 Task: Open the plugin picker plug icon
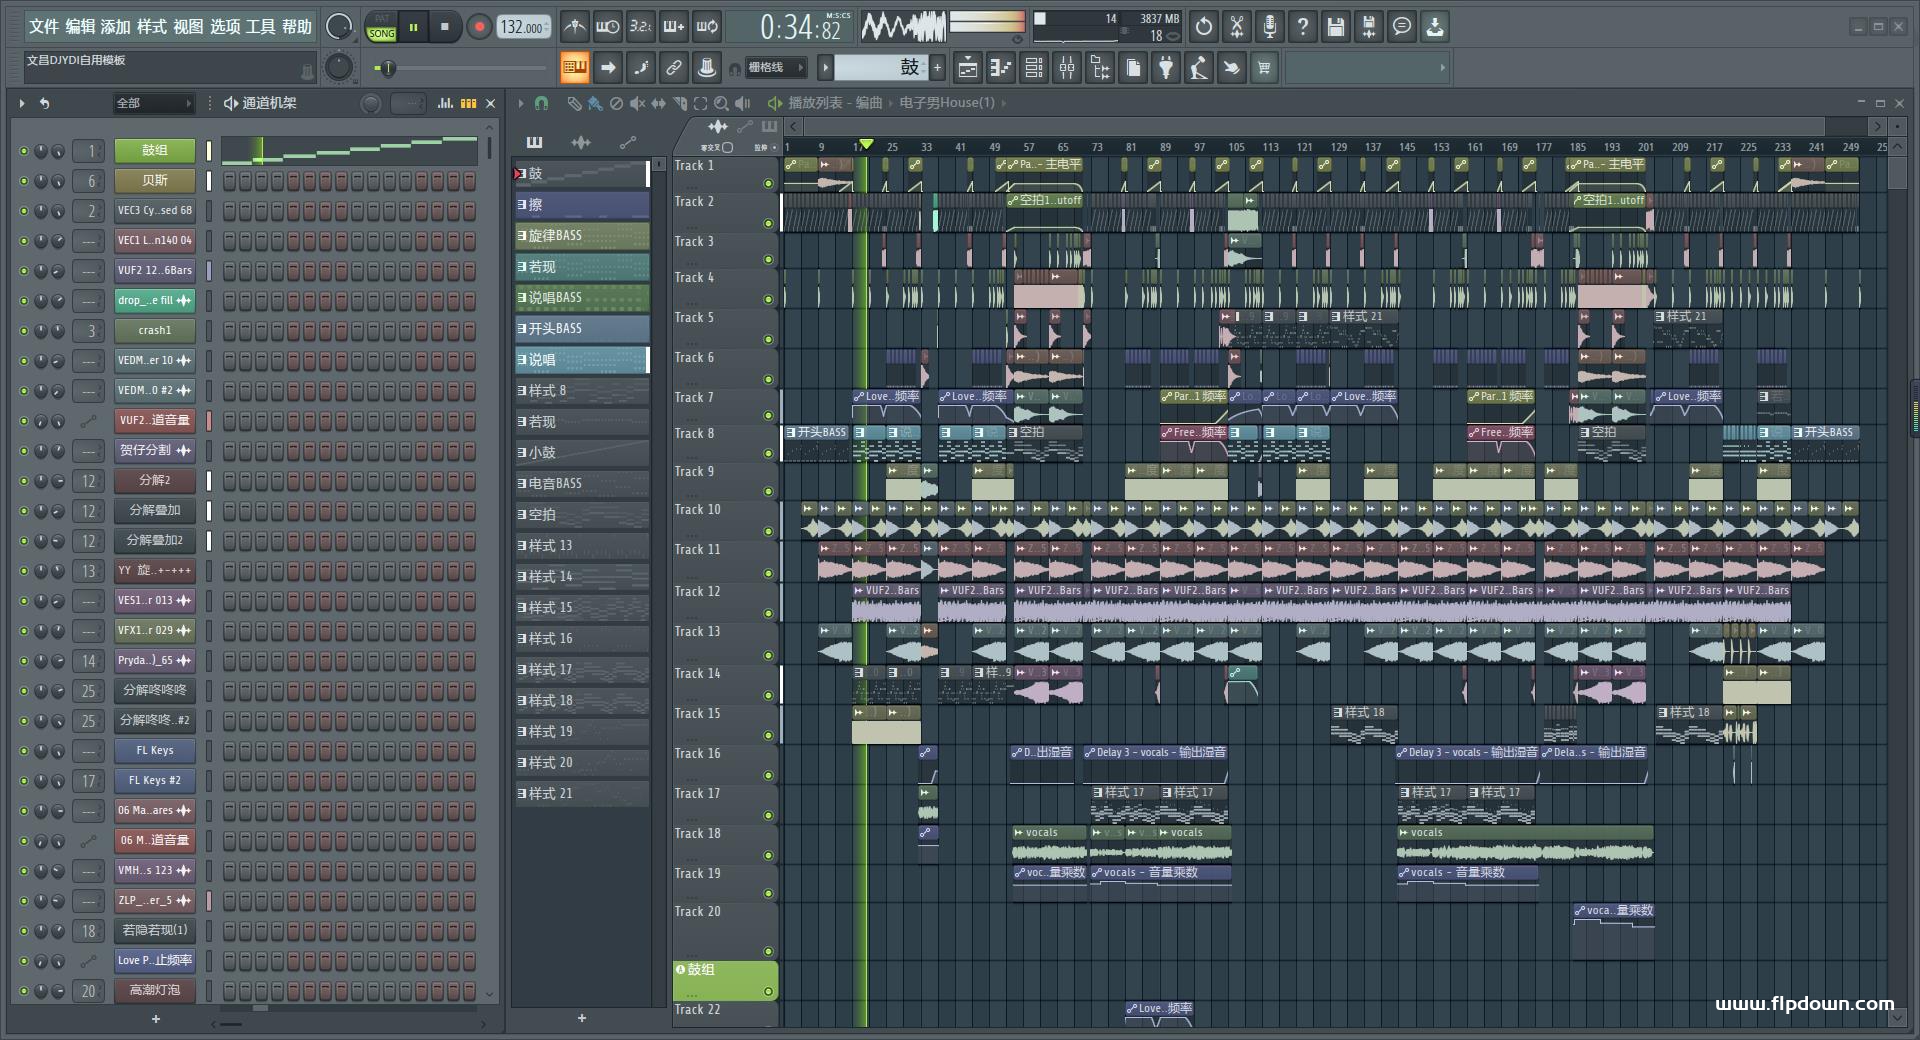[x=1166, y=68]
